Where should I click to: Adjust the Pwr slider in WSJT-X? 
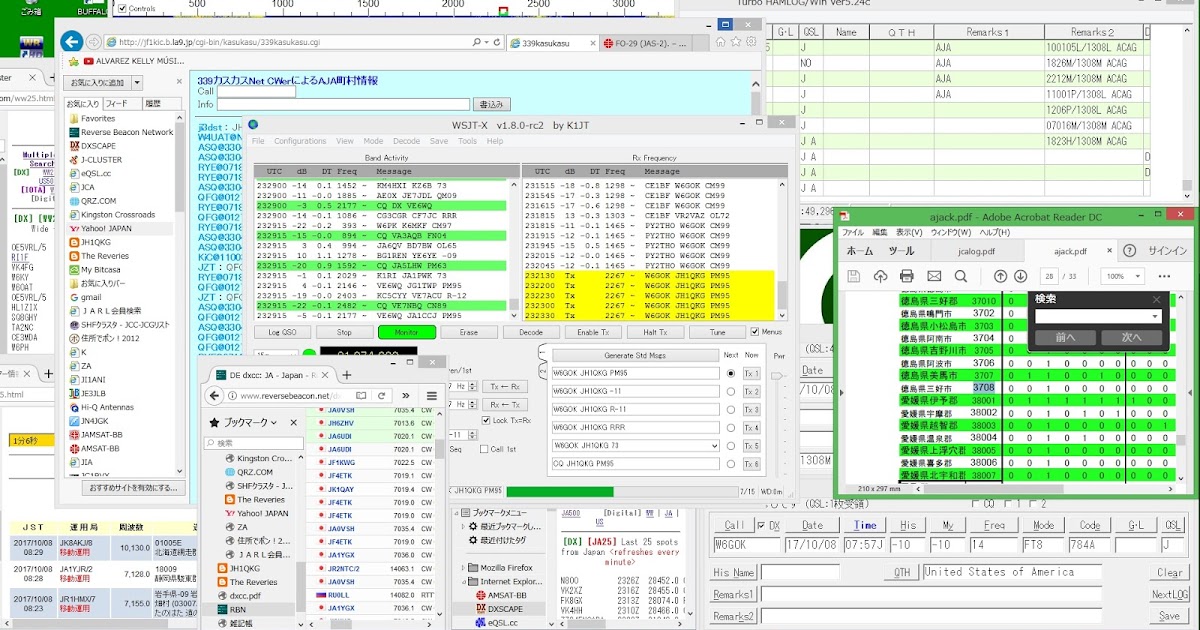pyautogui.click(x=777, y=376)
